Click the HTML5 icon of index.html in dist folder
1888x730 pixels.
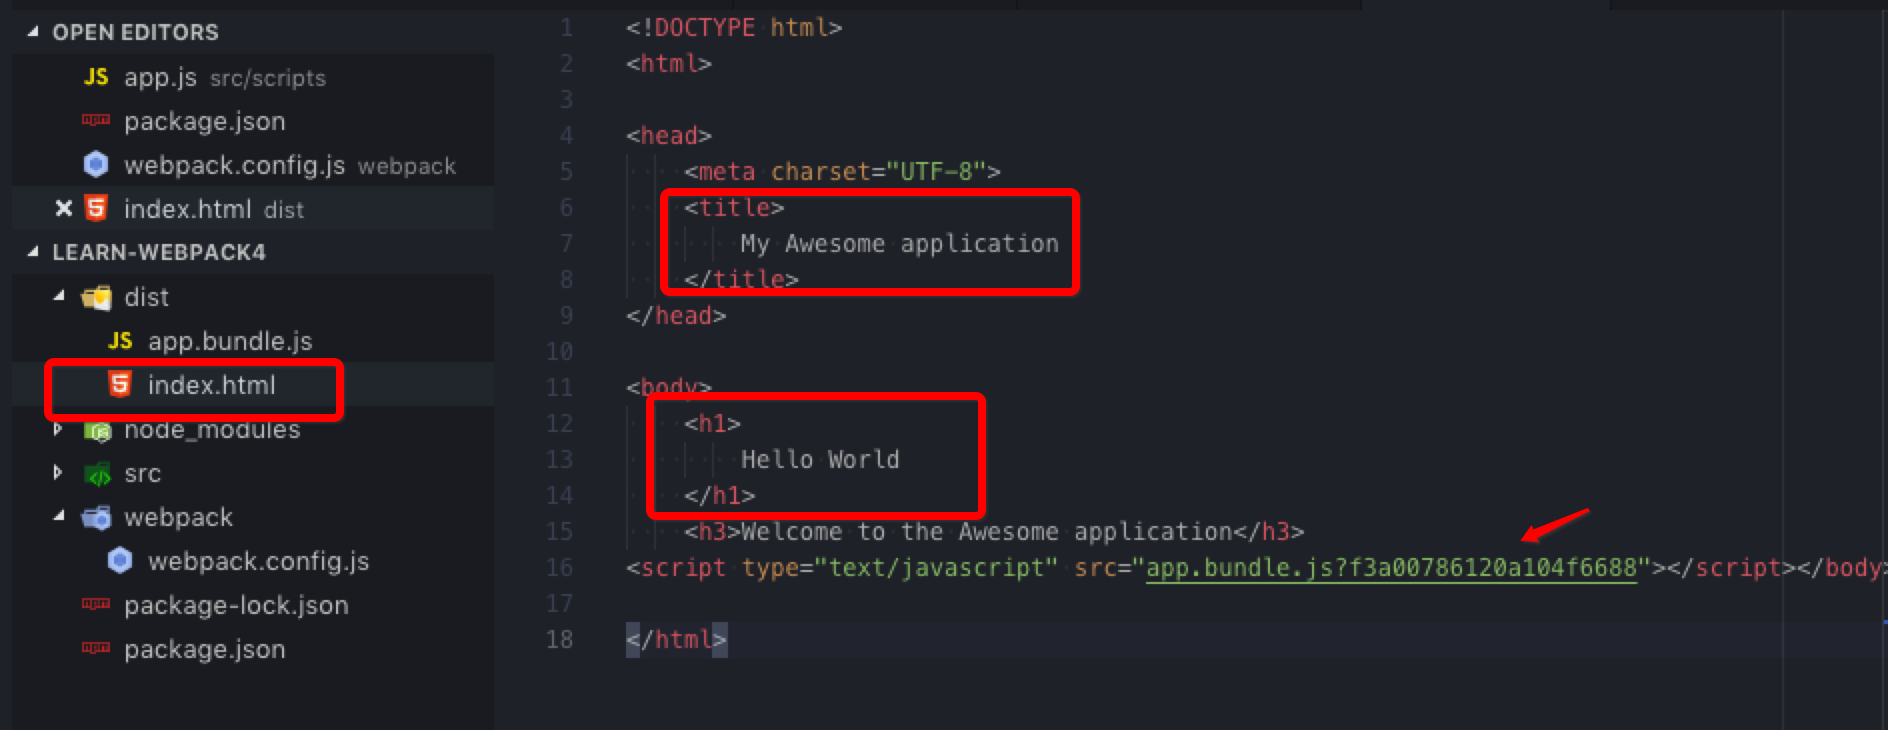(120, 384)
